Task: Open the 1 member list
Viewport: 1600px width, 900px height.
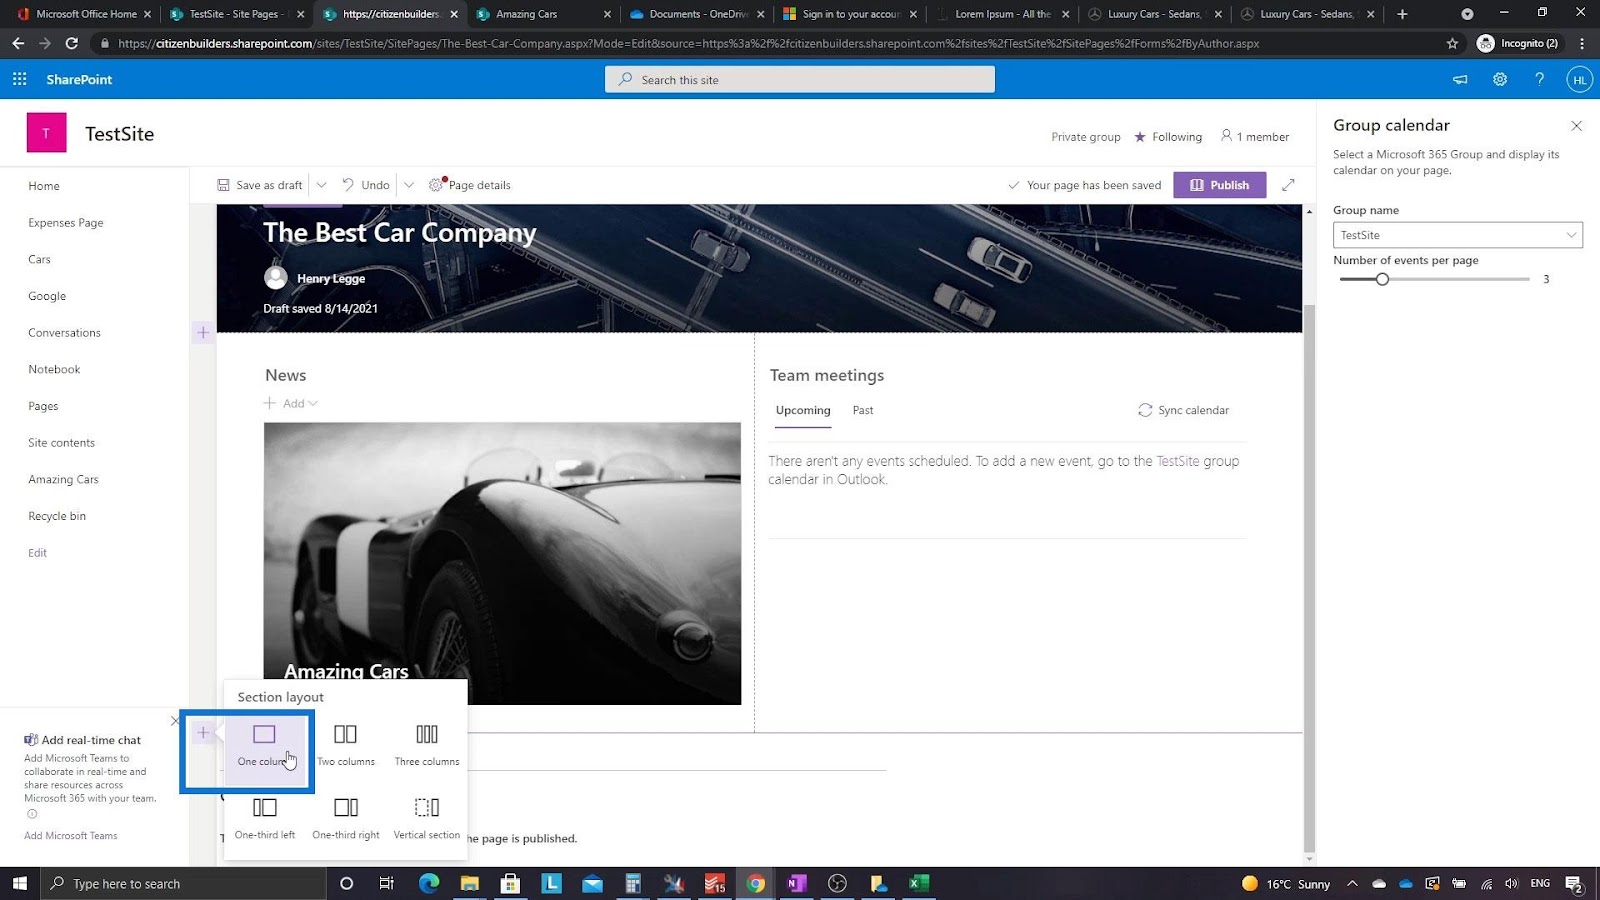Action: [1255, 137]
